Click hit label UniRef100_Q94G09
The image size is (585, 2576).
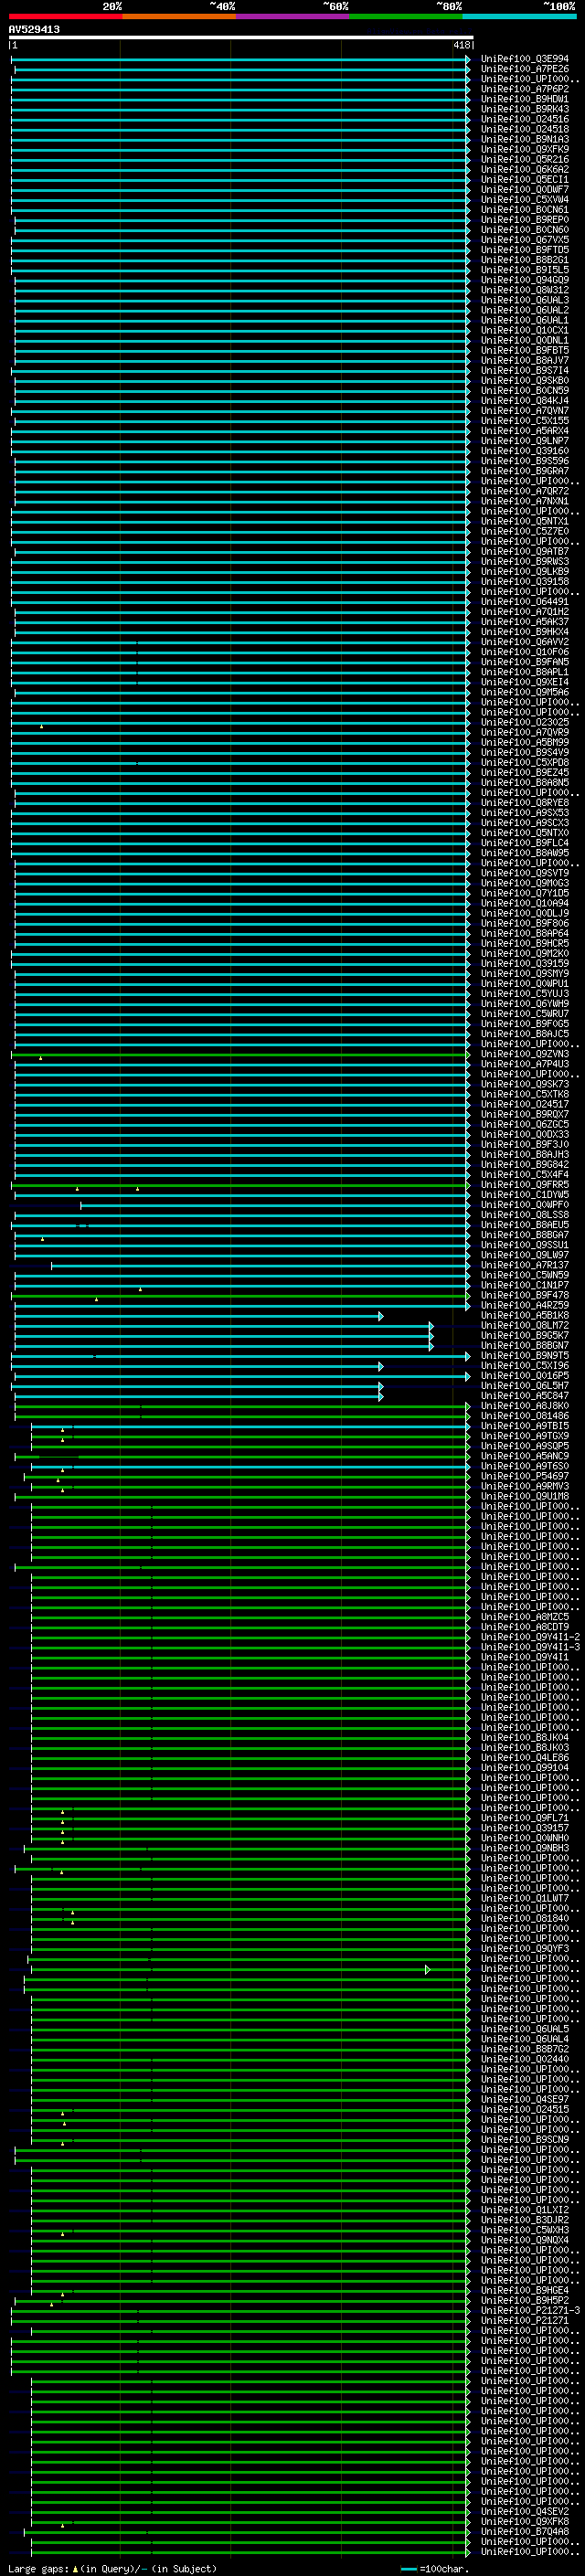pyautogui.click(x=525, y=280)
